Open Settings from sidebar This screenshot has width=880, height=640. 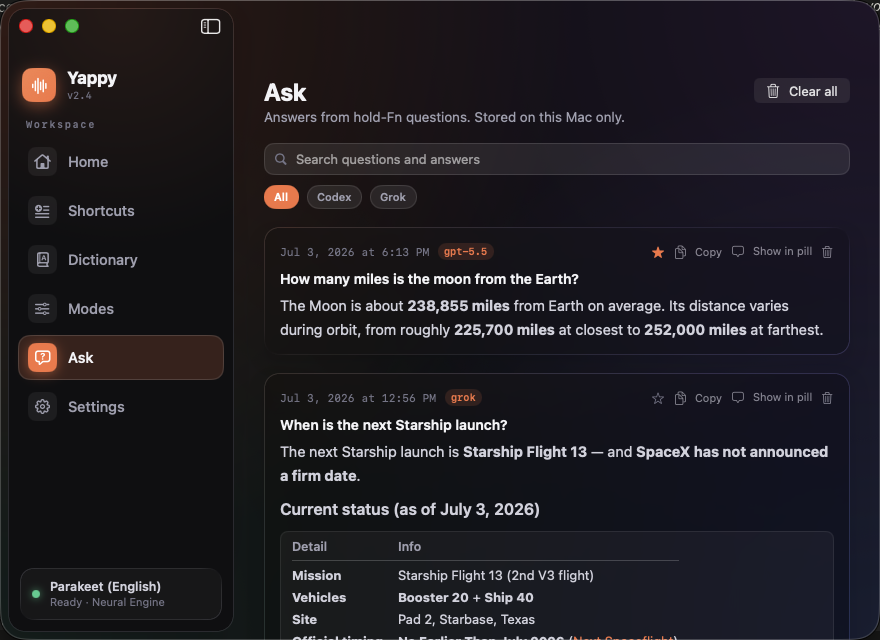click(x=121, y=406)
